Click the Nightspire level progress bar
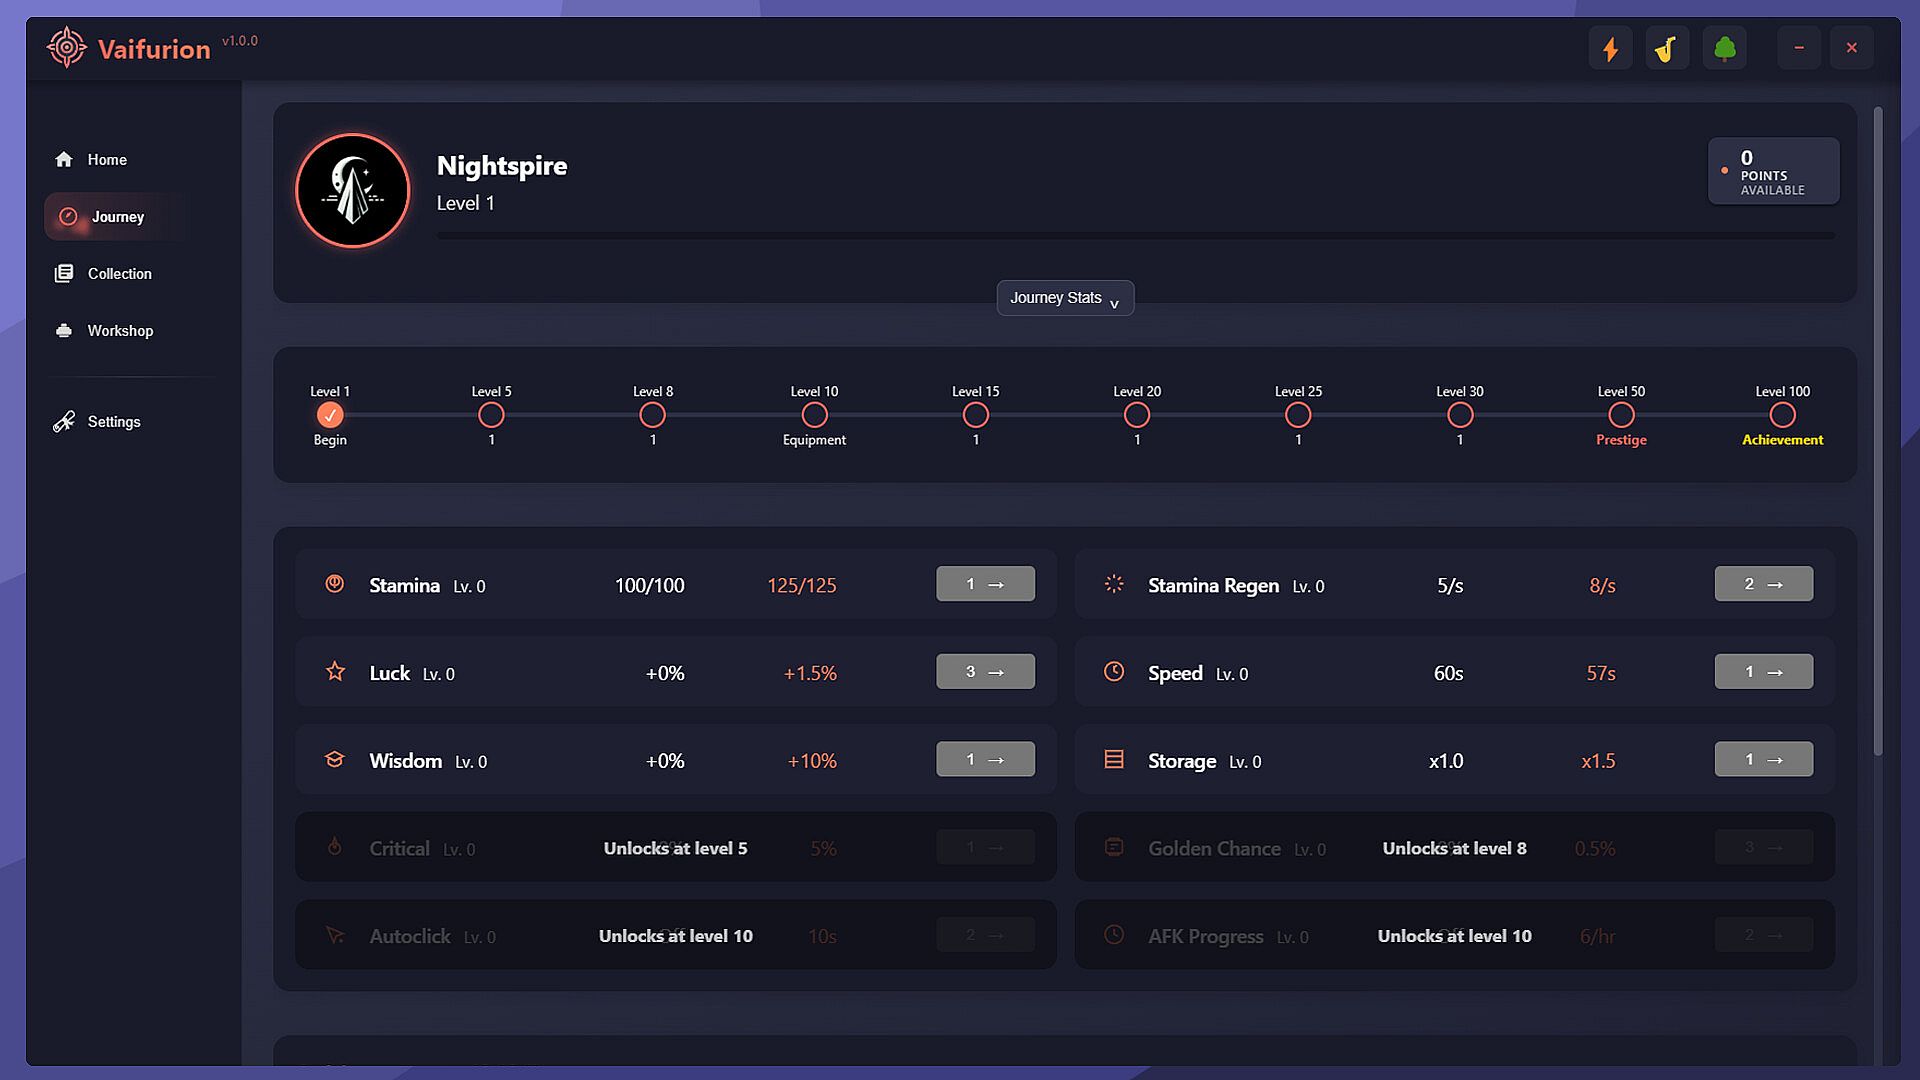This screenshot has width=1920, height=1080. pyautogui.click(x=1135, y=236)
